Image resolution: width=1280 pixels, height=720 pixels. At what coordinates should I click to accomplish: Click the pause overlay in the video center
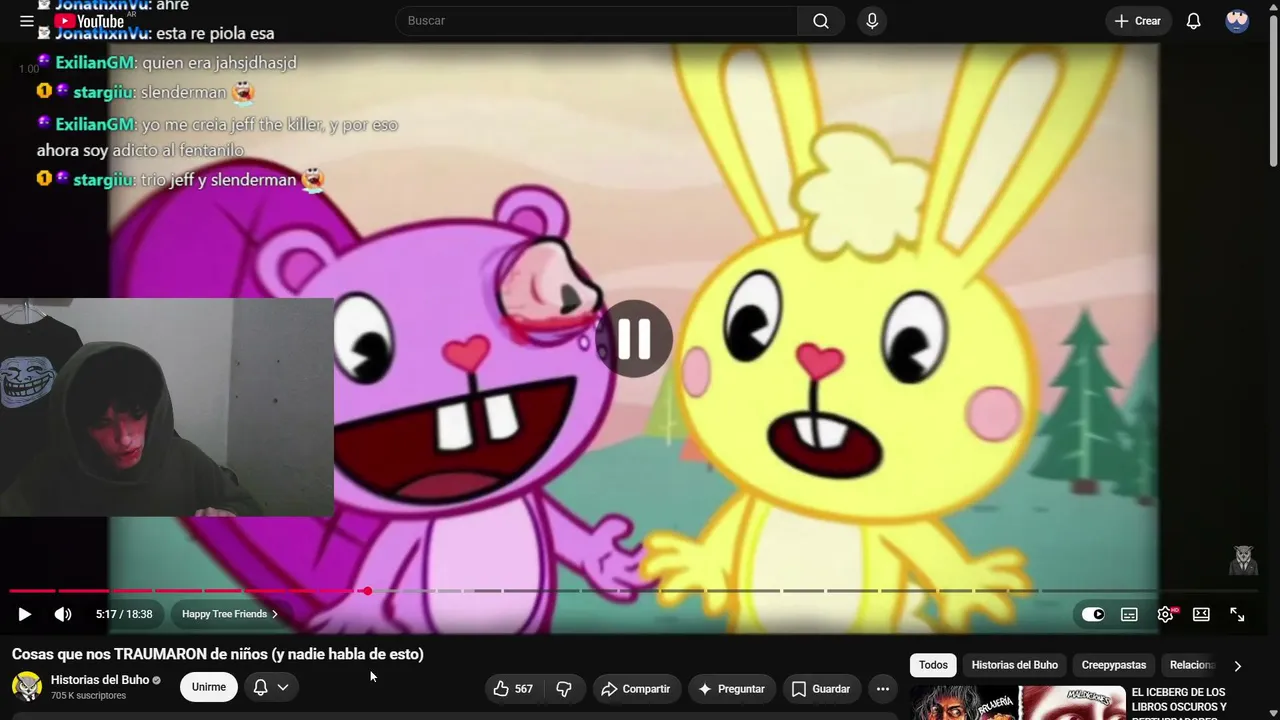634,339
